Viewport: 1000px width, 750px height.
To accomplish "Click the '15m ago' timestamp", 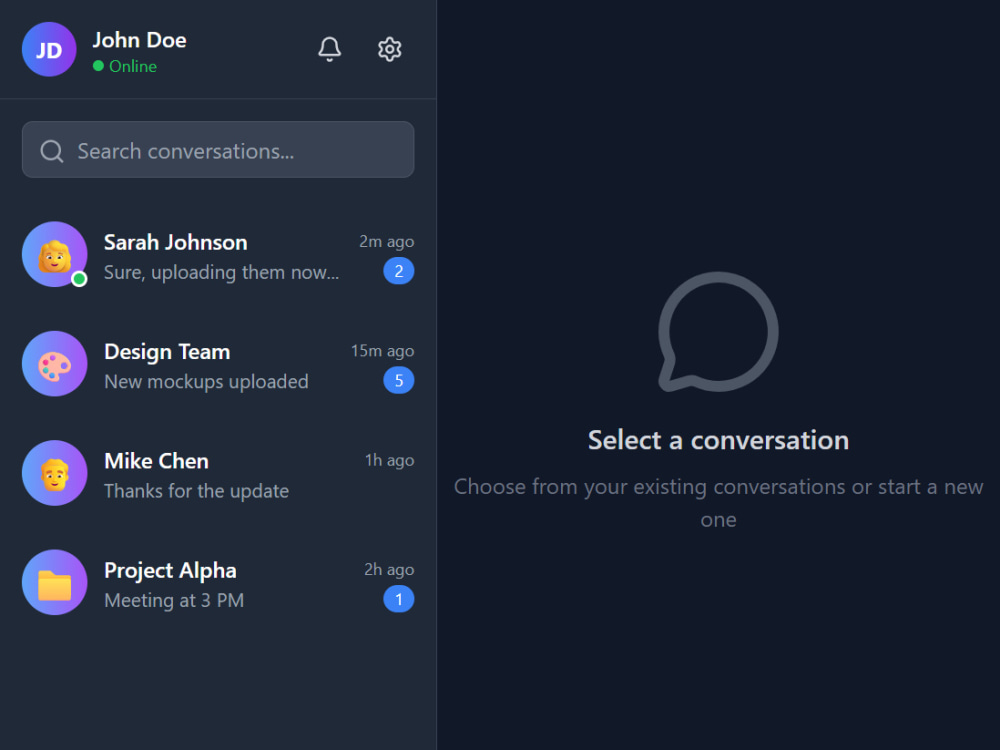I will click(383, 351).
